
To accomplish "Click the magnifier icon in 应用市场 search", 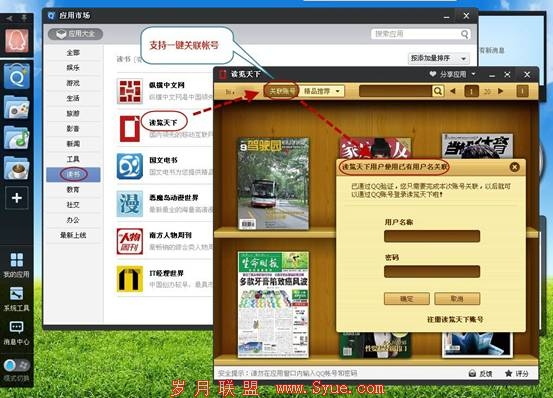I will [465, 34].
